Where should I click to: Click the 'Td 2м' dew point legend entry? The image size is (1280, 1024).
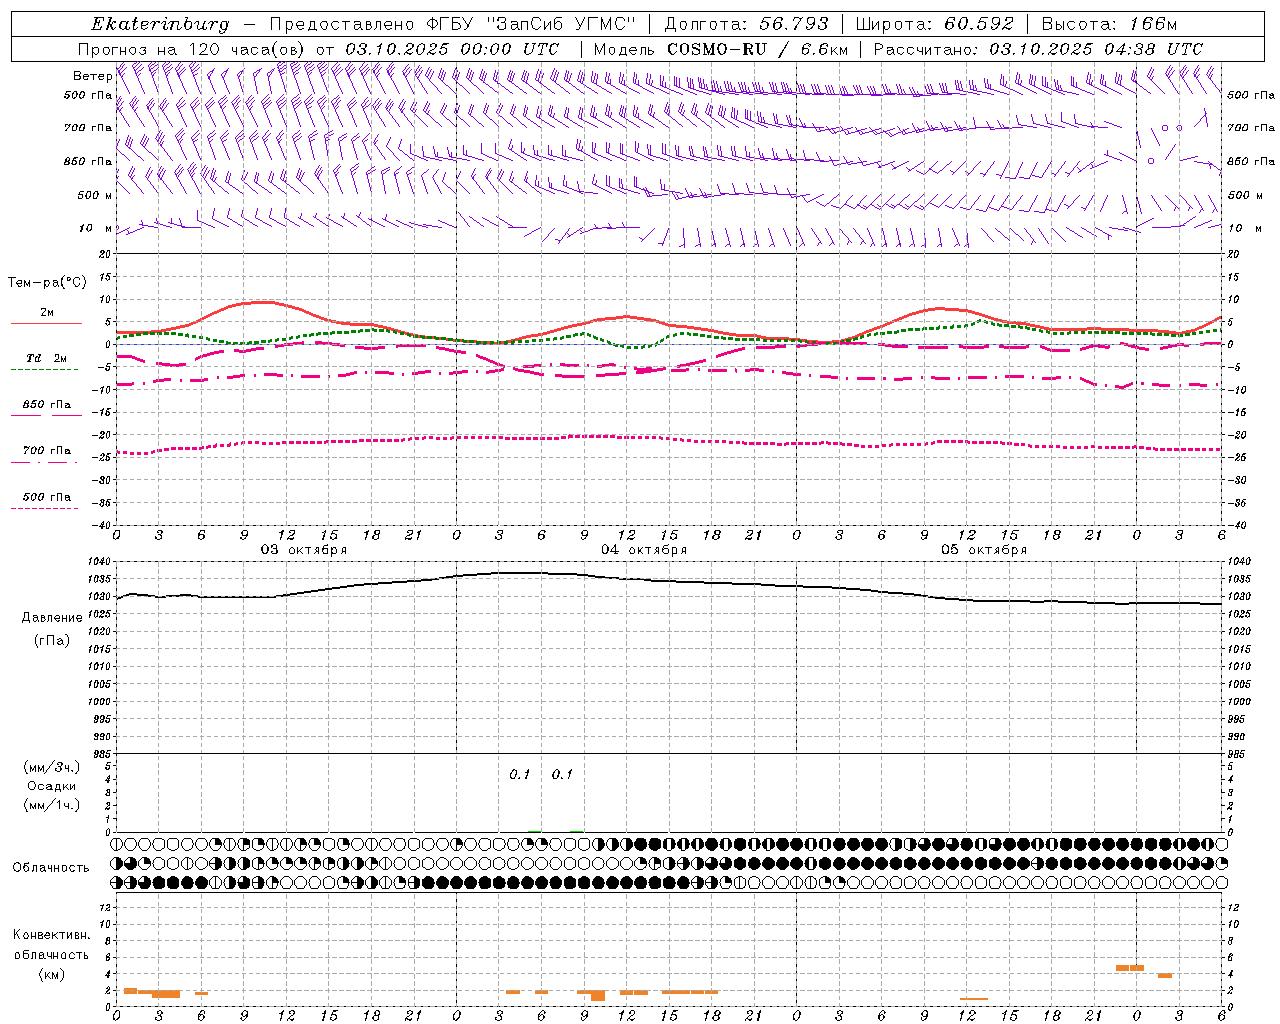click(x=47, y=358)
